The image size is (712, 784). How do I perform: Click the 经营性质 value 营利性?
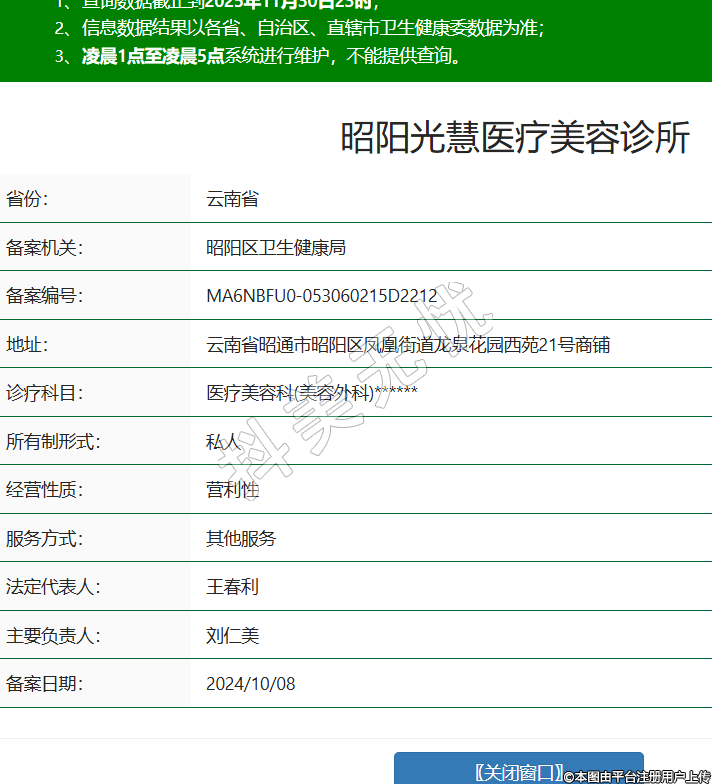point(232,490)
